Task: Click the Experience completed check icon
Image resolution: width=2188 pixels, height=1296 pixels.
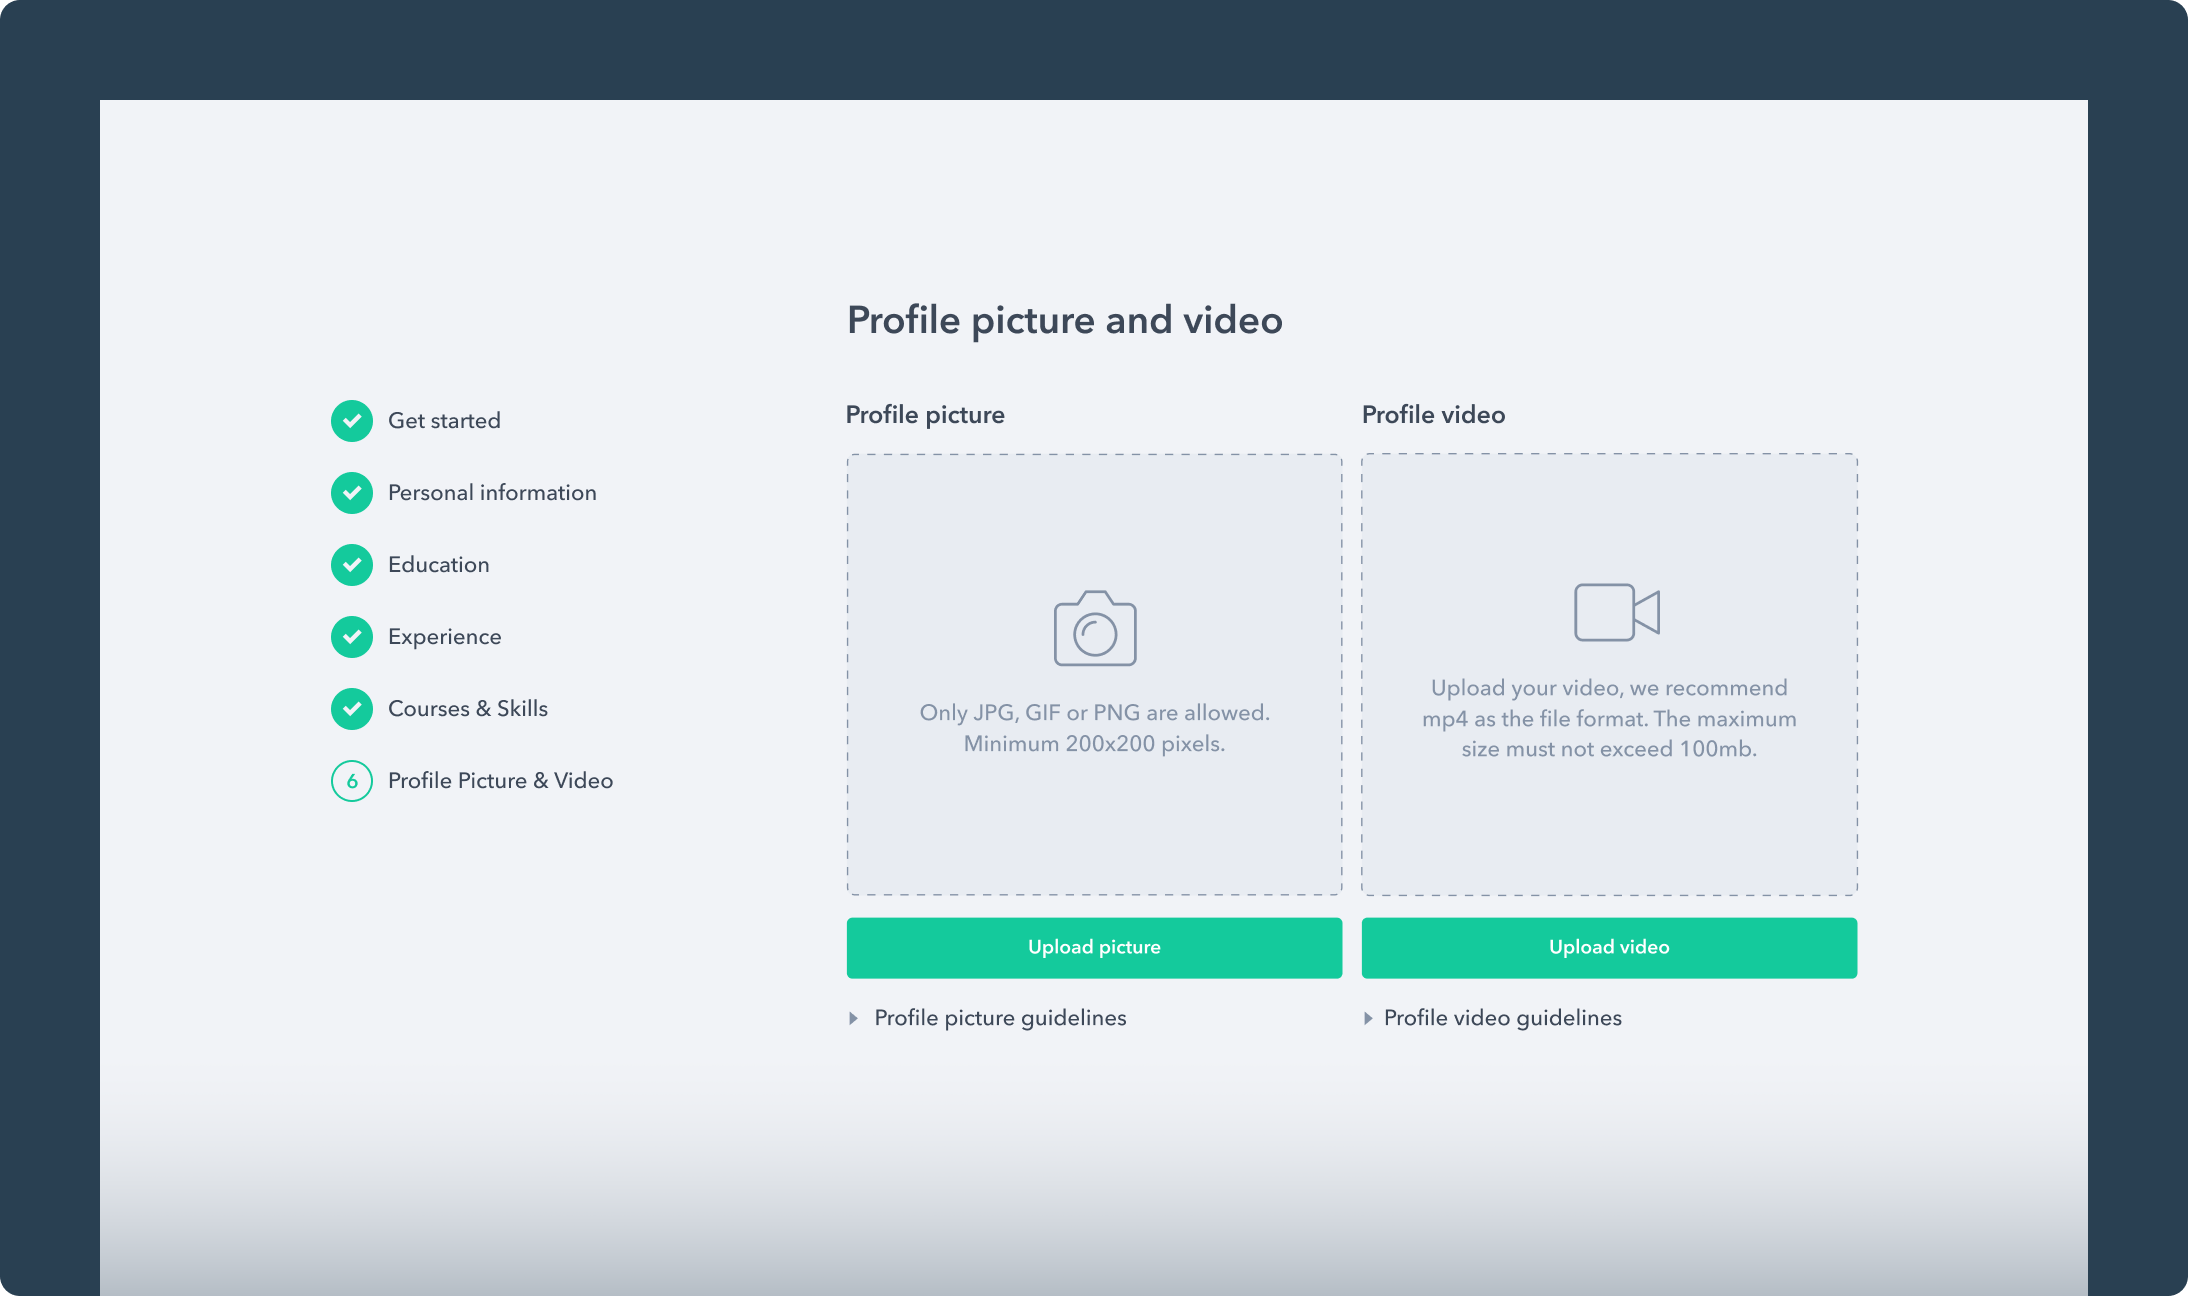Action: click(352, 637)
